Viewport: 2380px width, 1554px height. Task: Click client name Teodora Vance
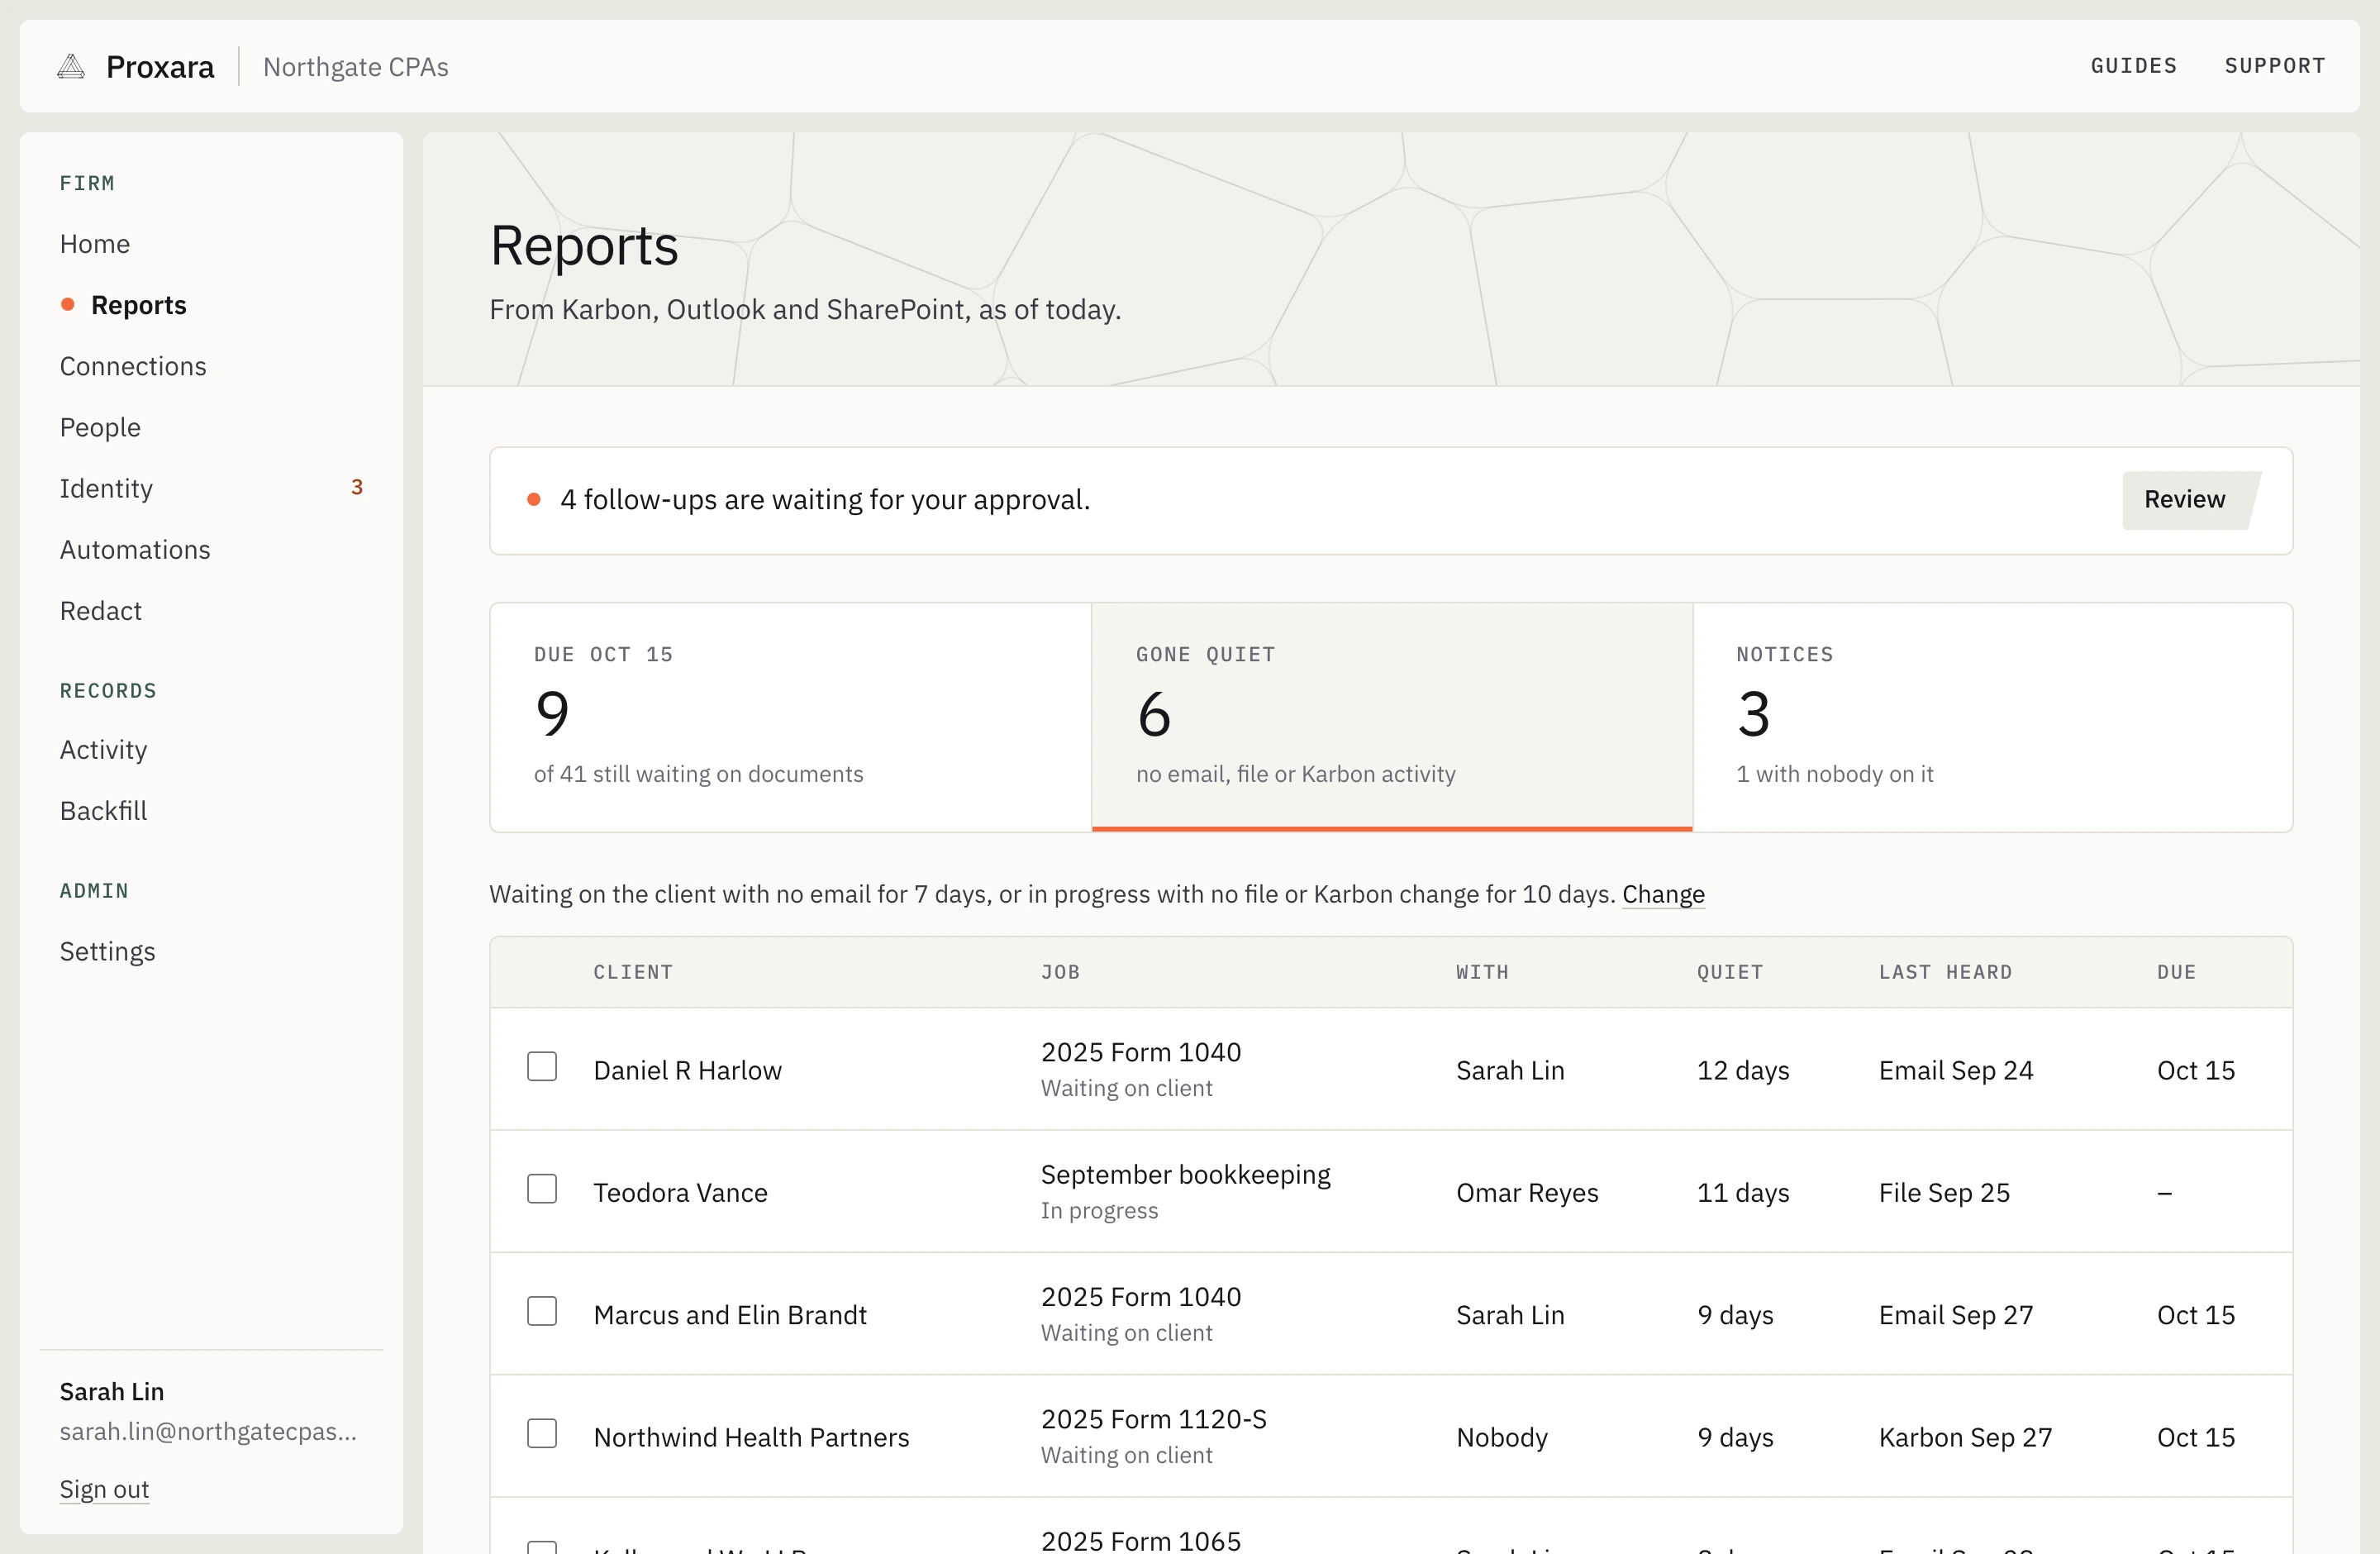[x=680, y=1192]
